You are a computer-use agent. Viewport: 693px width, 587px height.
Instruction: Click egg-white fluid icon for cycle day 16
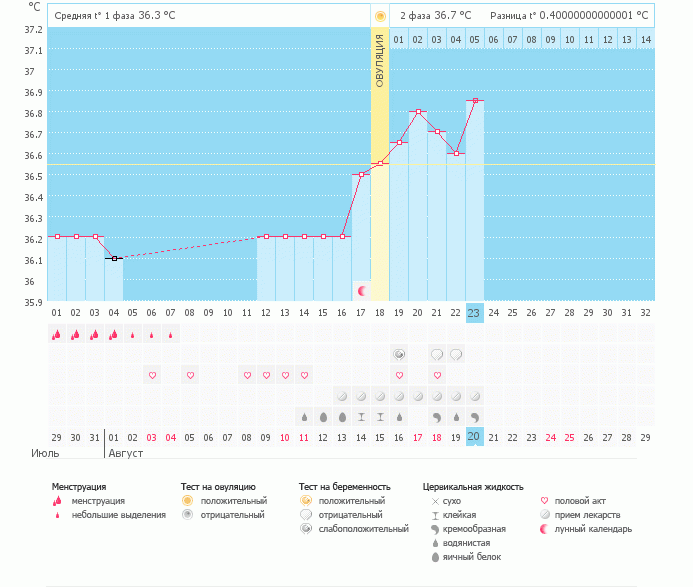(x=342, y=417)
